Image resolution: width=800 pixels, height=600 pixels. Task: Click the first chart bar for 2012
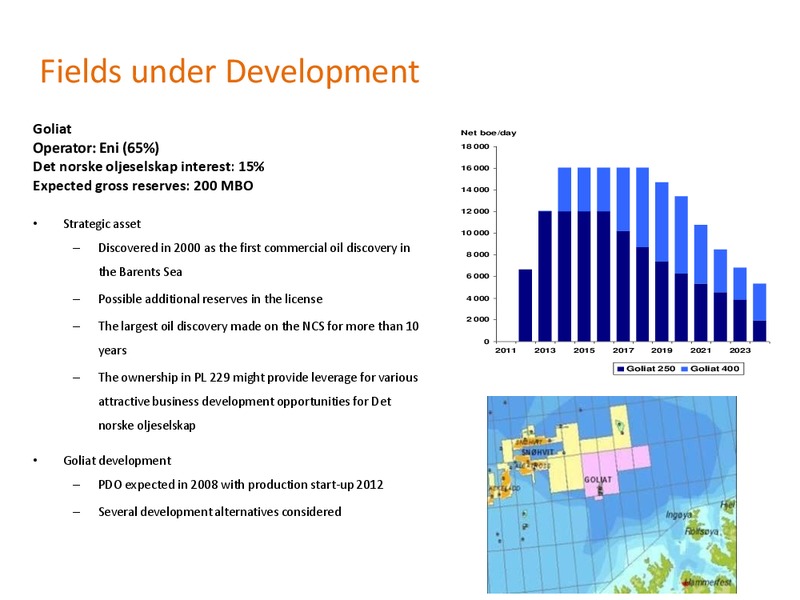[x=526, y=305]
